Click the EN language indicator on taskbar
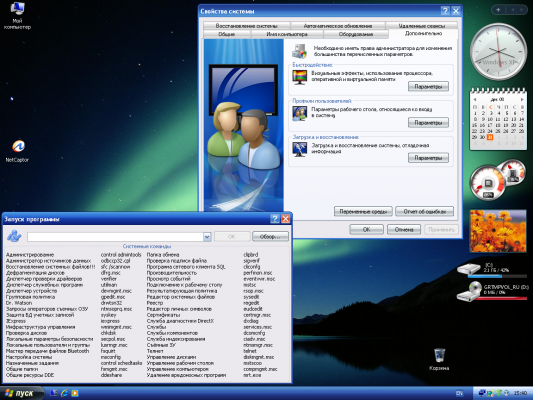 pyautogui.click(x=459, y=394)
